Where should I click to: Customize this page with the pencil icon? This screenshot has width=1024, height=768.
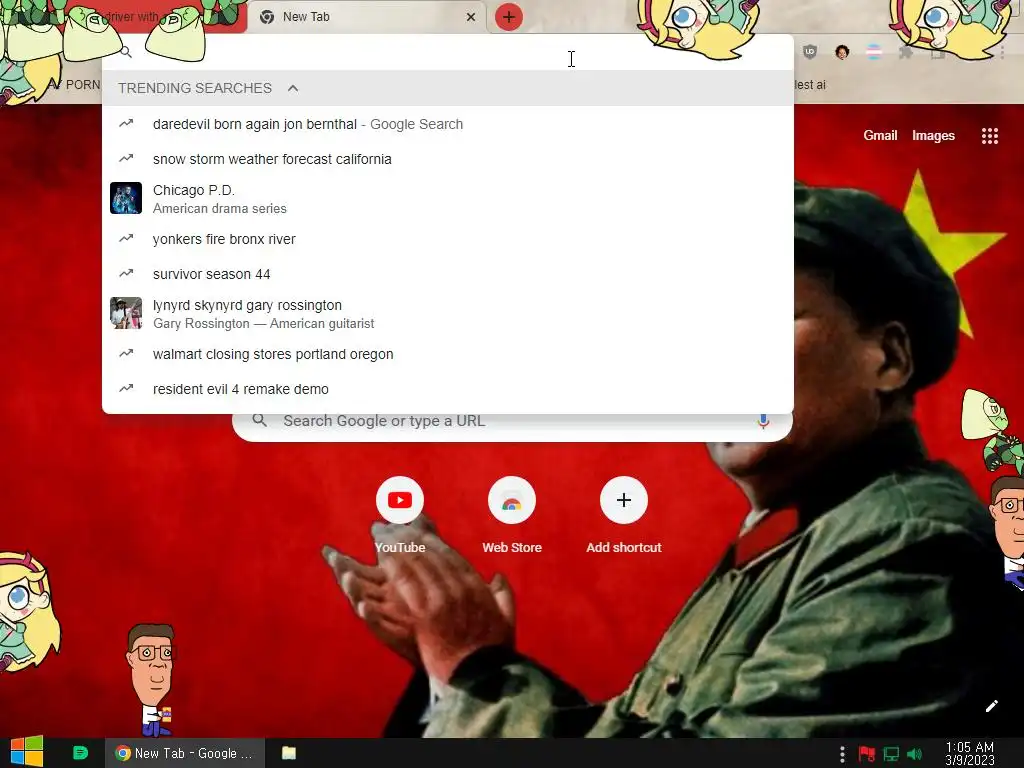pyautogui.click(x=991, y=706)
